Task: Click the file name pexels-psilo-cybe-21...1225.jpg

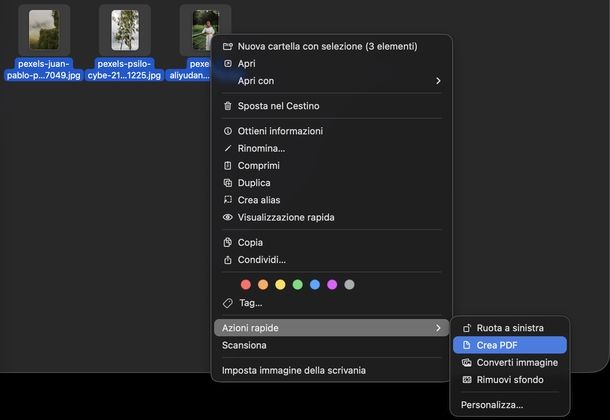Action: coord(124,70)
